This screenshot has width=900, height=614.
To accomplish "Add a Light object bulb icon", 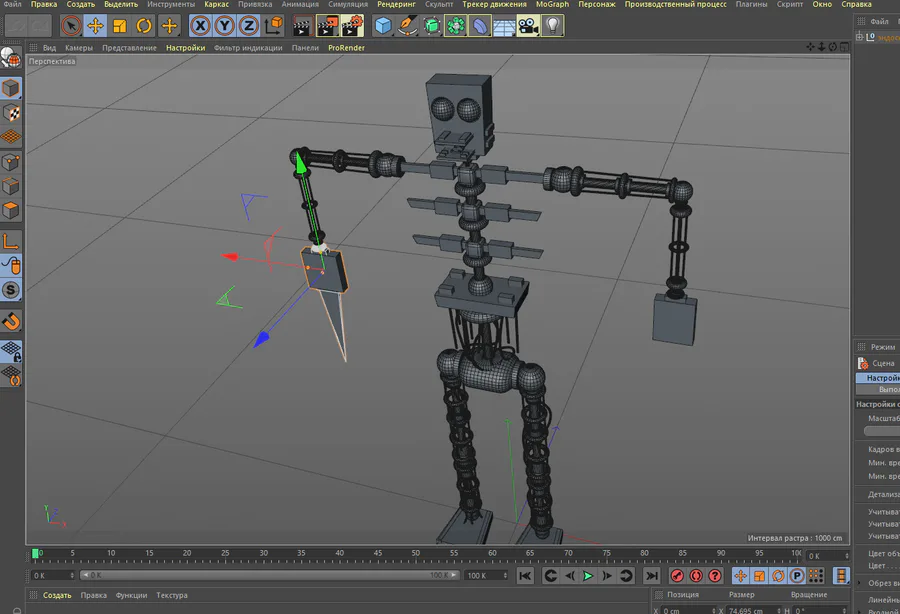I will tap(552, 26).
